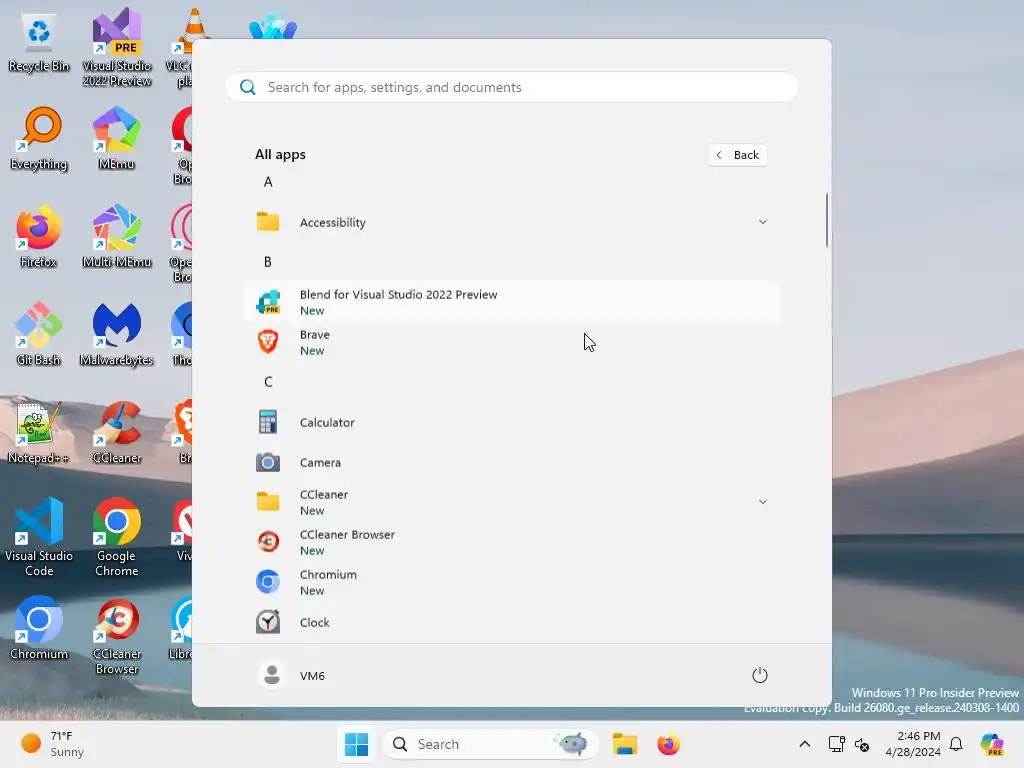Open the power options button
Screen dimensions: 1024x768
tap(760, 675)
